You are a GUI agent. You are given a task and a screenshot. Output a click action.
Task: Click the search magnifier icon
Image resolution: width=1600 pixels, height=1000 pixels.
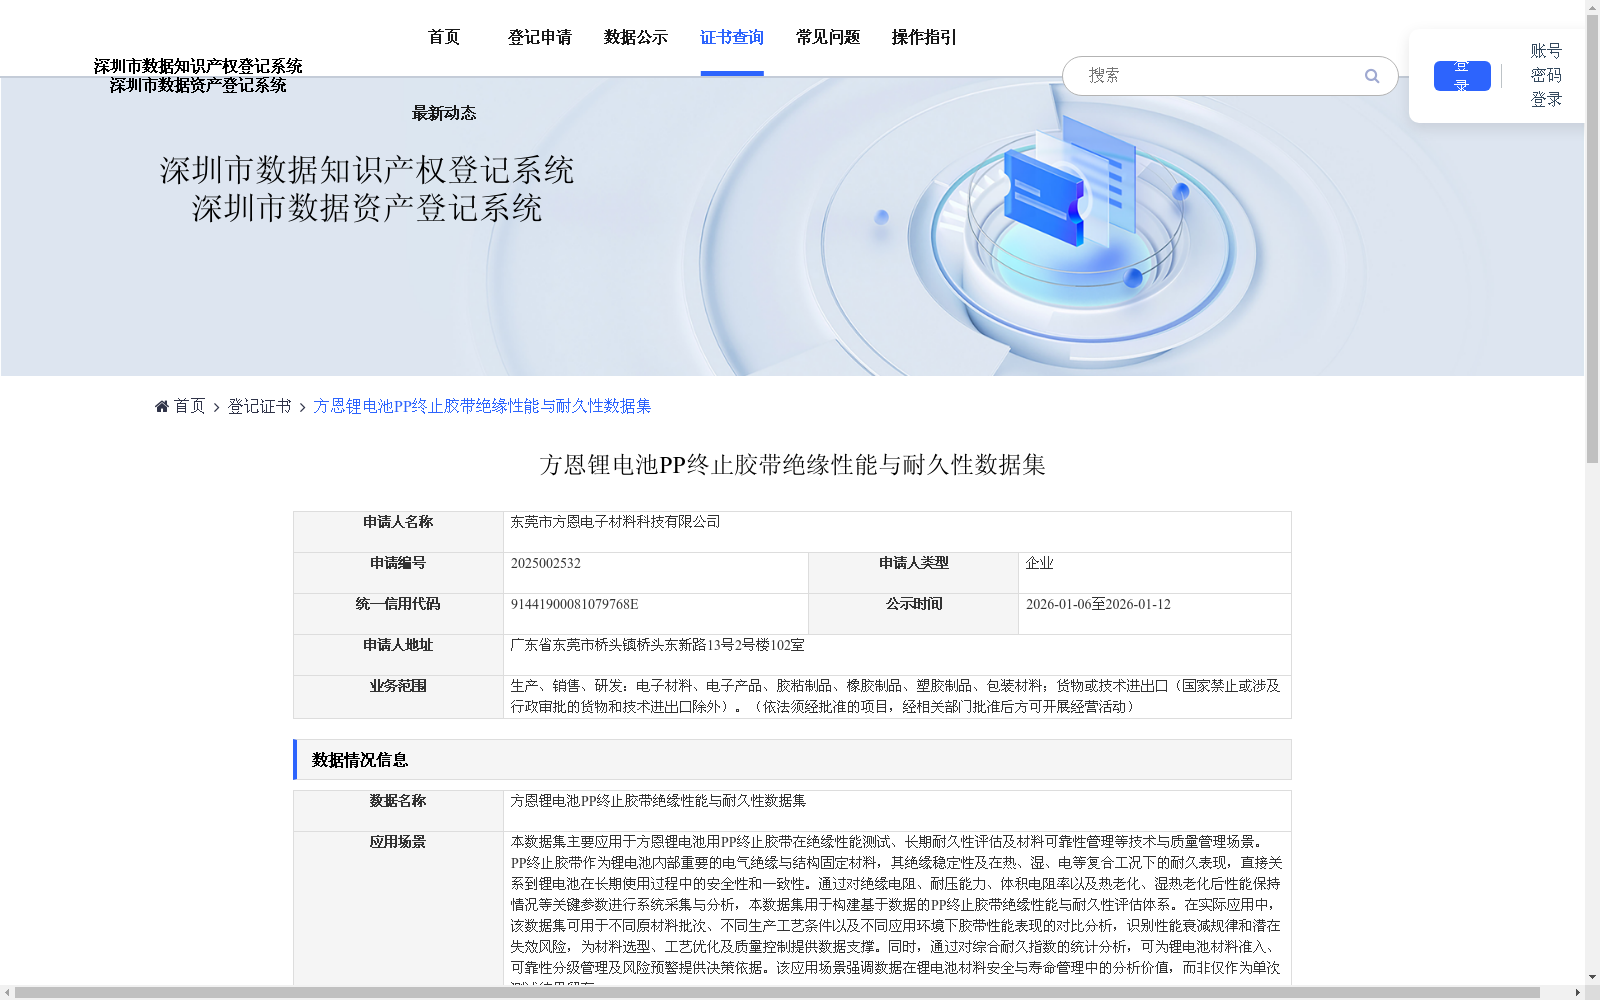click(x=1372, y=76)
